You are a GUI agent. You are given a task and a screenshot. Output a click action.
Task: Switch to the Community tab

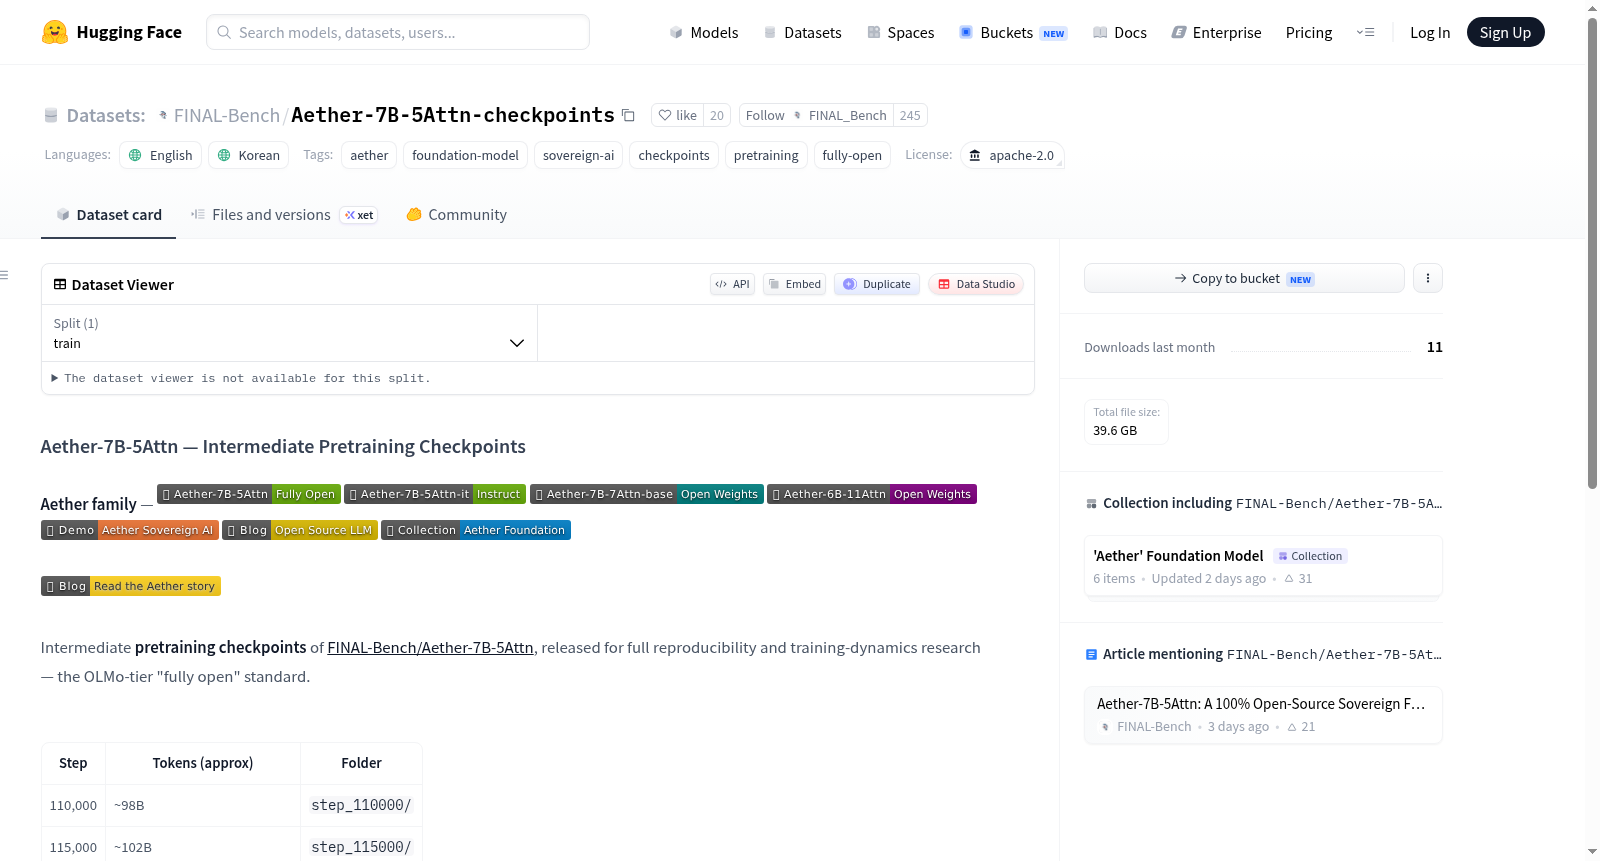pos(457,215)
